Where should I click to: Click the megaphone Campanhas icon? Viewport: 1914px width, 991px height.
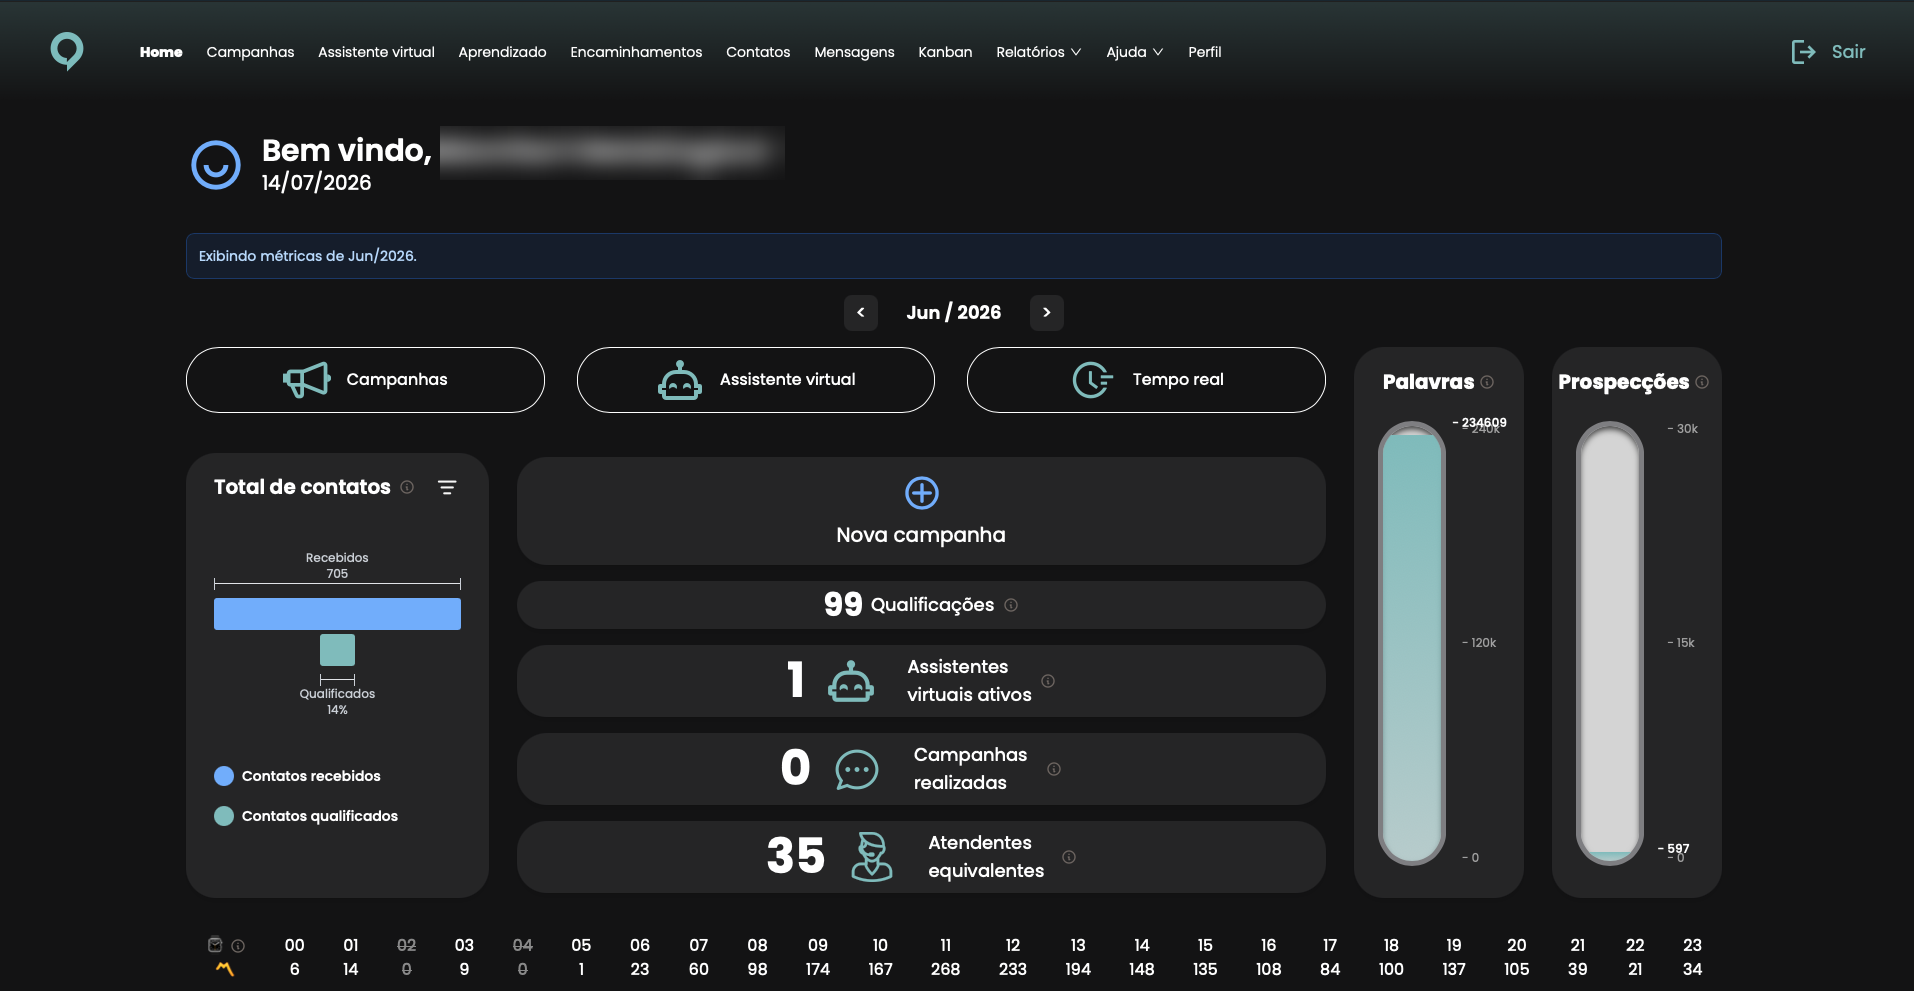306,380
